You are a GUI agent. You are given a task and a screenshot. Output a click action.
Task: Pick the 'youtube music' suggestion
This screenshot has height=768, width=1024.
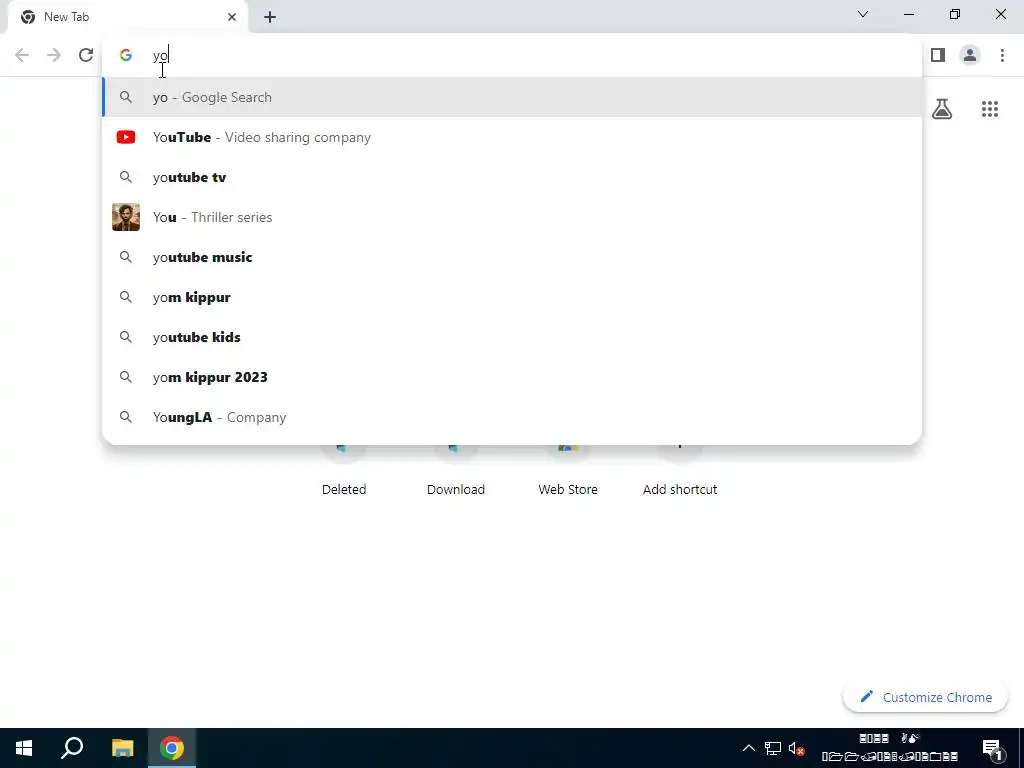click(512, 257)
